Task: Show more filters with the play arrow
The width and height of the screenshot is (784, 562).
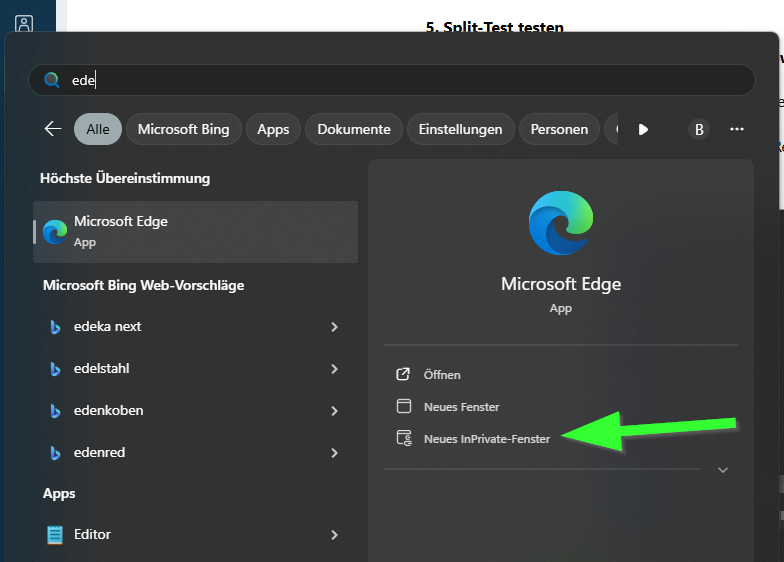Action: [643, 130]
